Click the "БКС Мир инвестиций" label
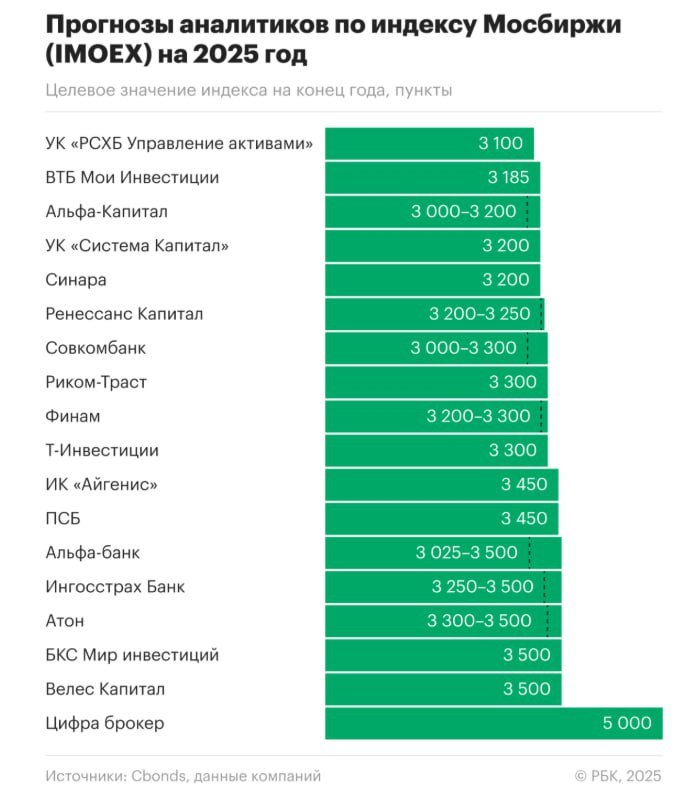687x801 pixels. coord(132,655)
